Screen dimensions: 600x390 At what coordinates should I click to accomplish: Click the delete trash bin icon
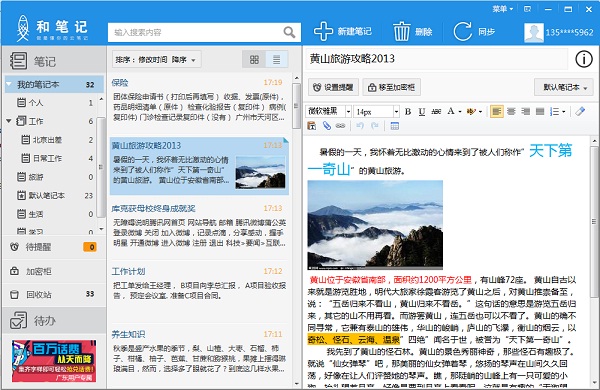pos(401,31)
